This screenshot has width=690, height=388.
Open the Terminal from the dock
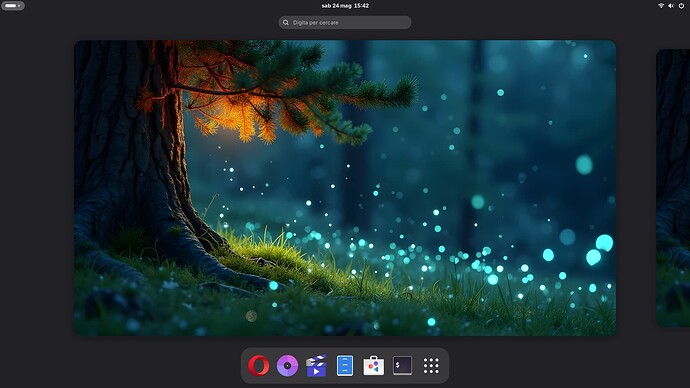point(402,365)
